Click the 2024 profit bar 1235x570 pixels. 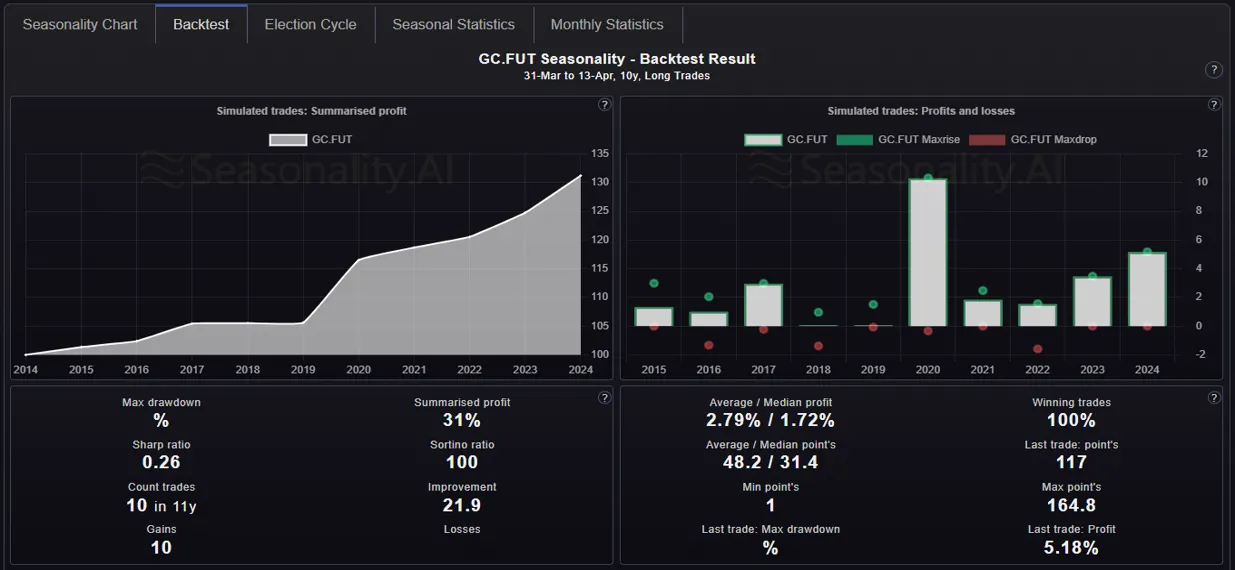coord(1147,289)
